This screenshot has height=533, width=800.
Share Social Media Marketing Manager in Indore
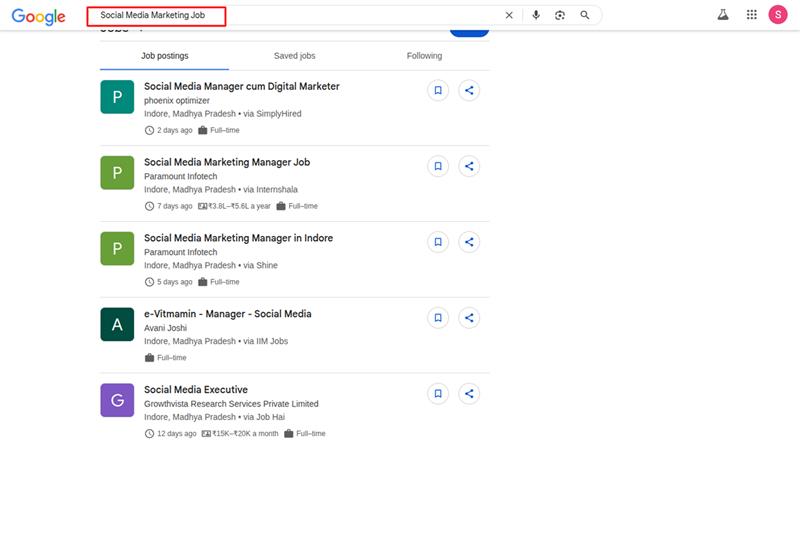click(469, 242)
